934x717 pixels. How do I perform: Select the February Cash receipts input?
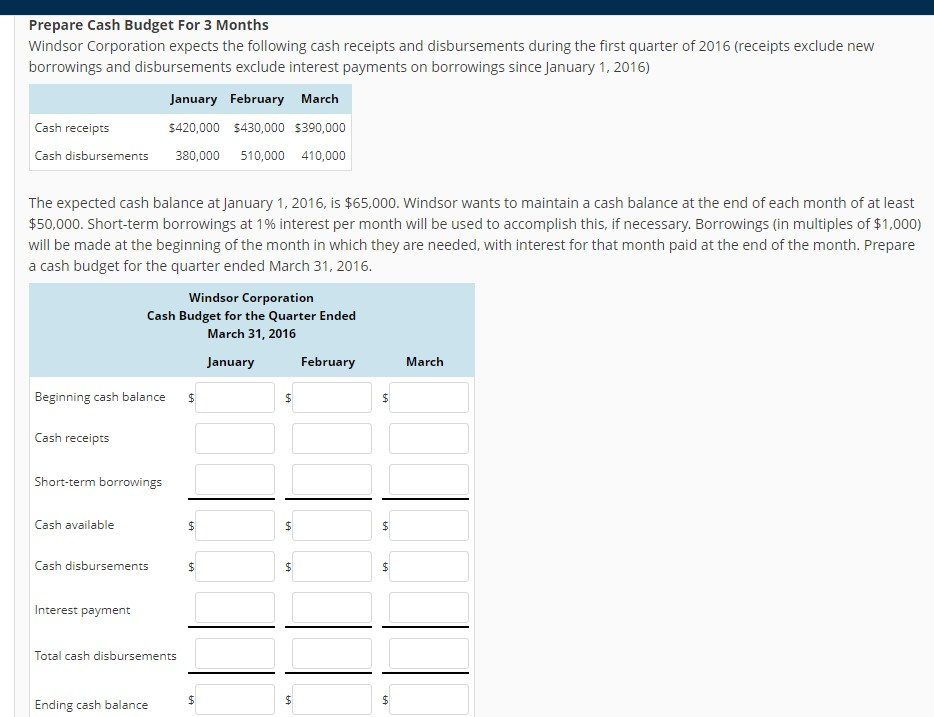coord(332,438)
